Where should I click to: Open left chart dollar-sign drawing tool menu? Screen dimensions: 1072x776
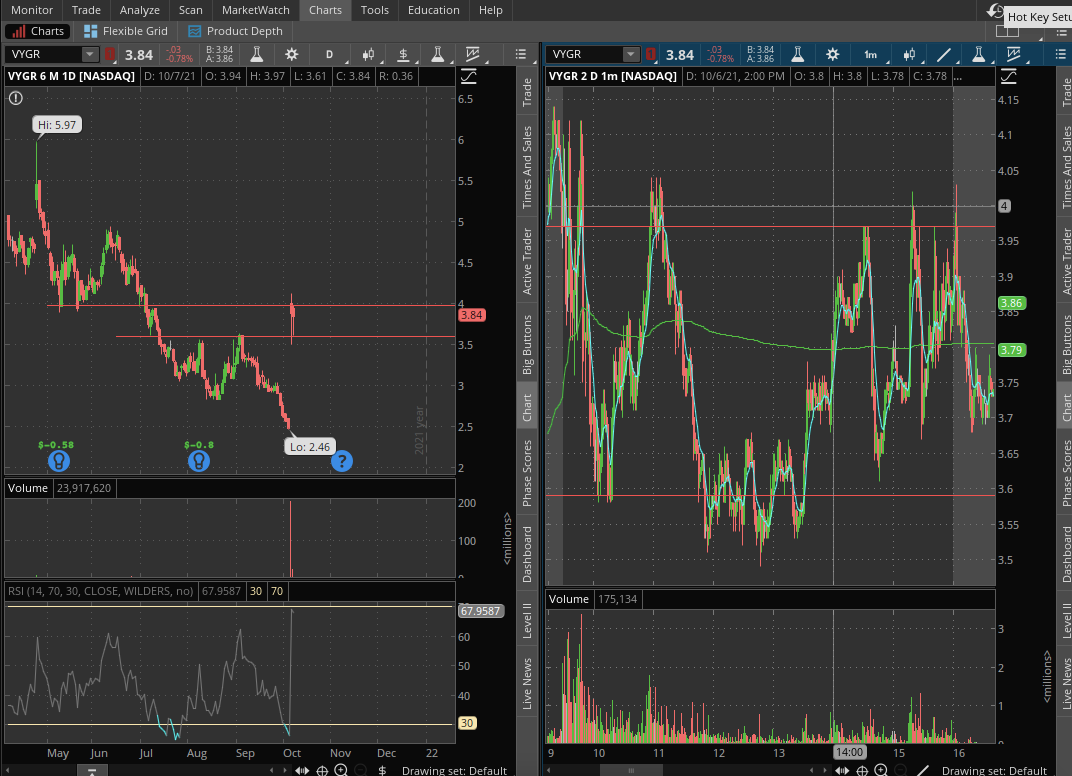pyautogui.click(x=403, y=54)
